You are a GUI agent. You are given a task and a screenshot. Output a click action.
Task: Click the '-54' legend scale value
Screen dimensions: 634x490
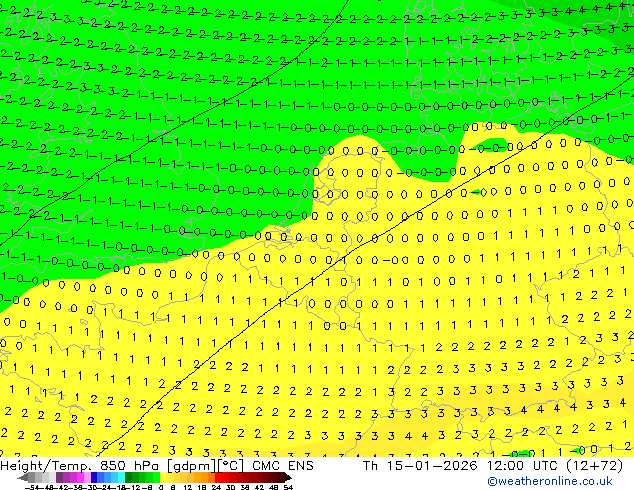pyautogui.click(x=32, y=487)
